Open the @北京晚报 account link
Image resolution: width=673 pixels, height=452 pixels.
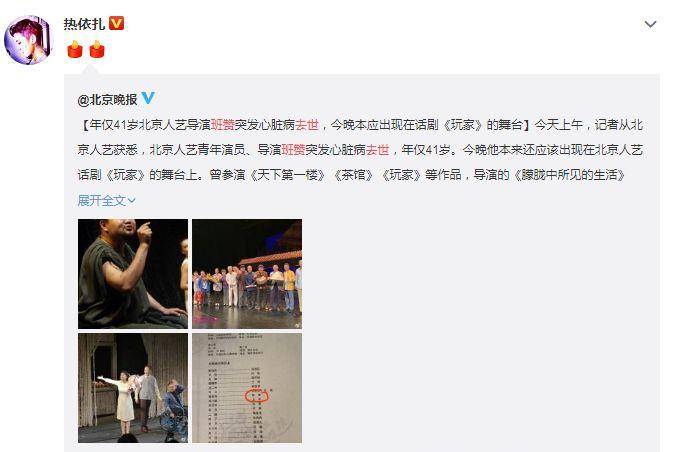(x=107, y=100)
